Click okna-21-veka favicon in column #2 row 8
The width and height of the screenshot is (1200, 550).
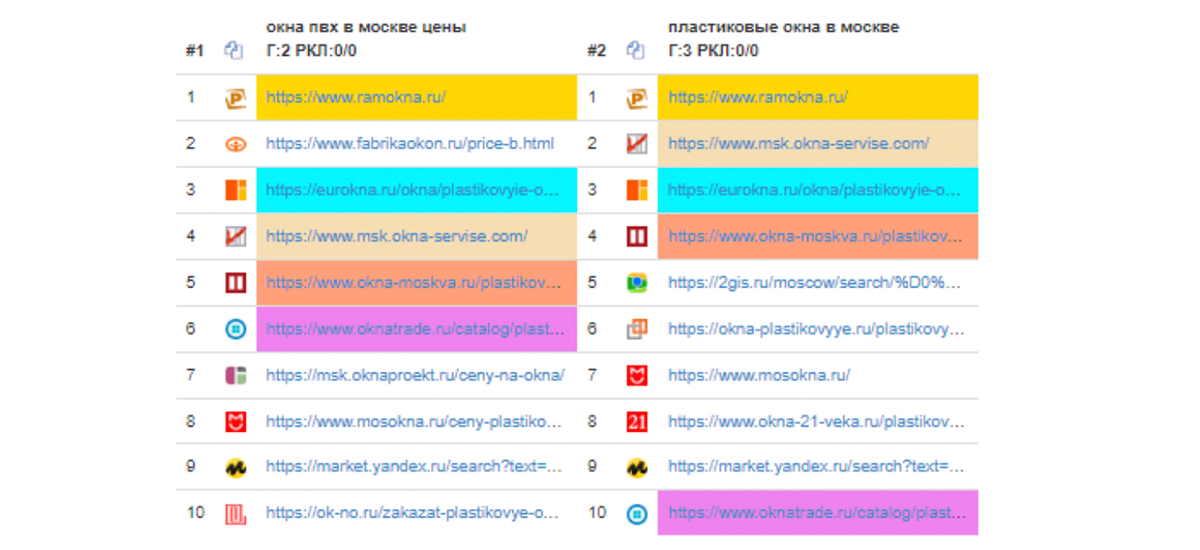637,421
